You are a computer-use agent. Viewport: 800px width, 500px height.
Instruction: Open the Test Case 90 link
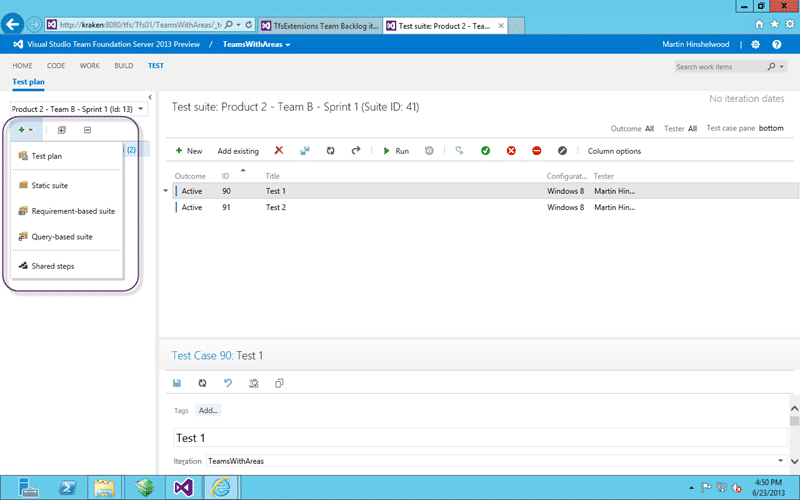pos(203,356)
